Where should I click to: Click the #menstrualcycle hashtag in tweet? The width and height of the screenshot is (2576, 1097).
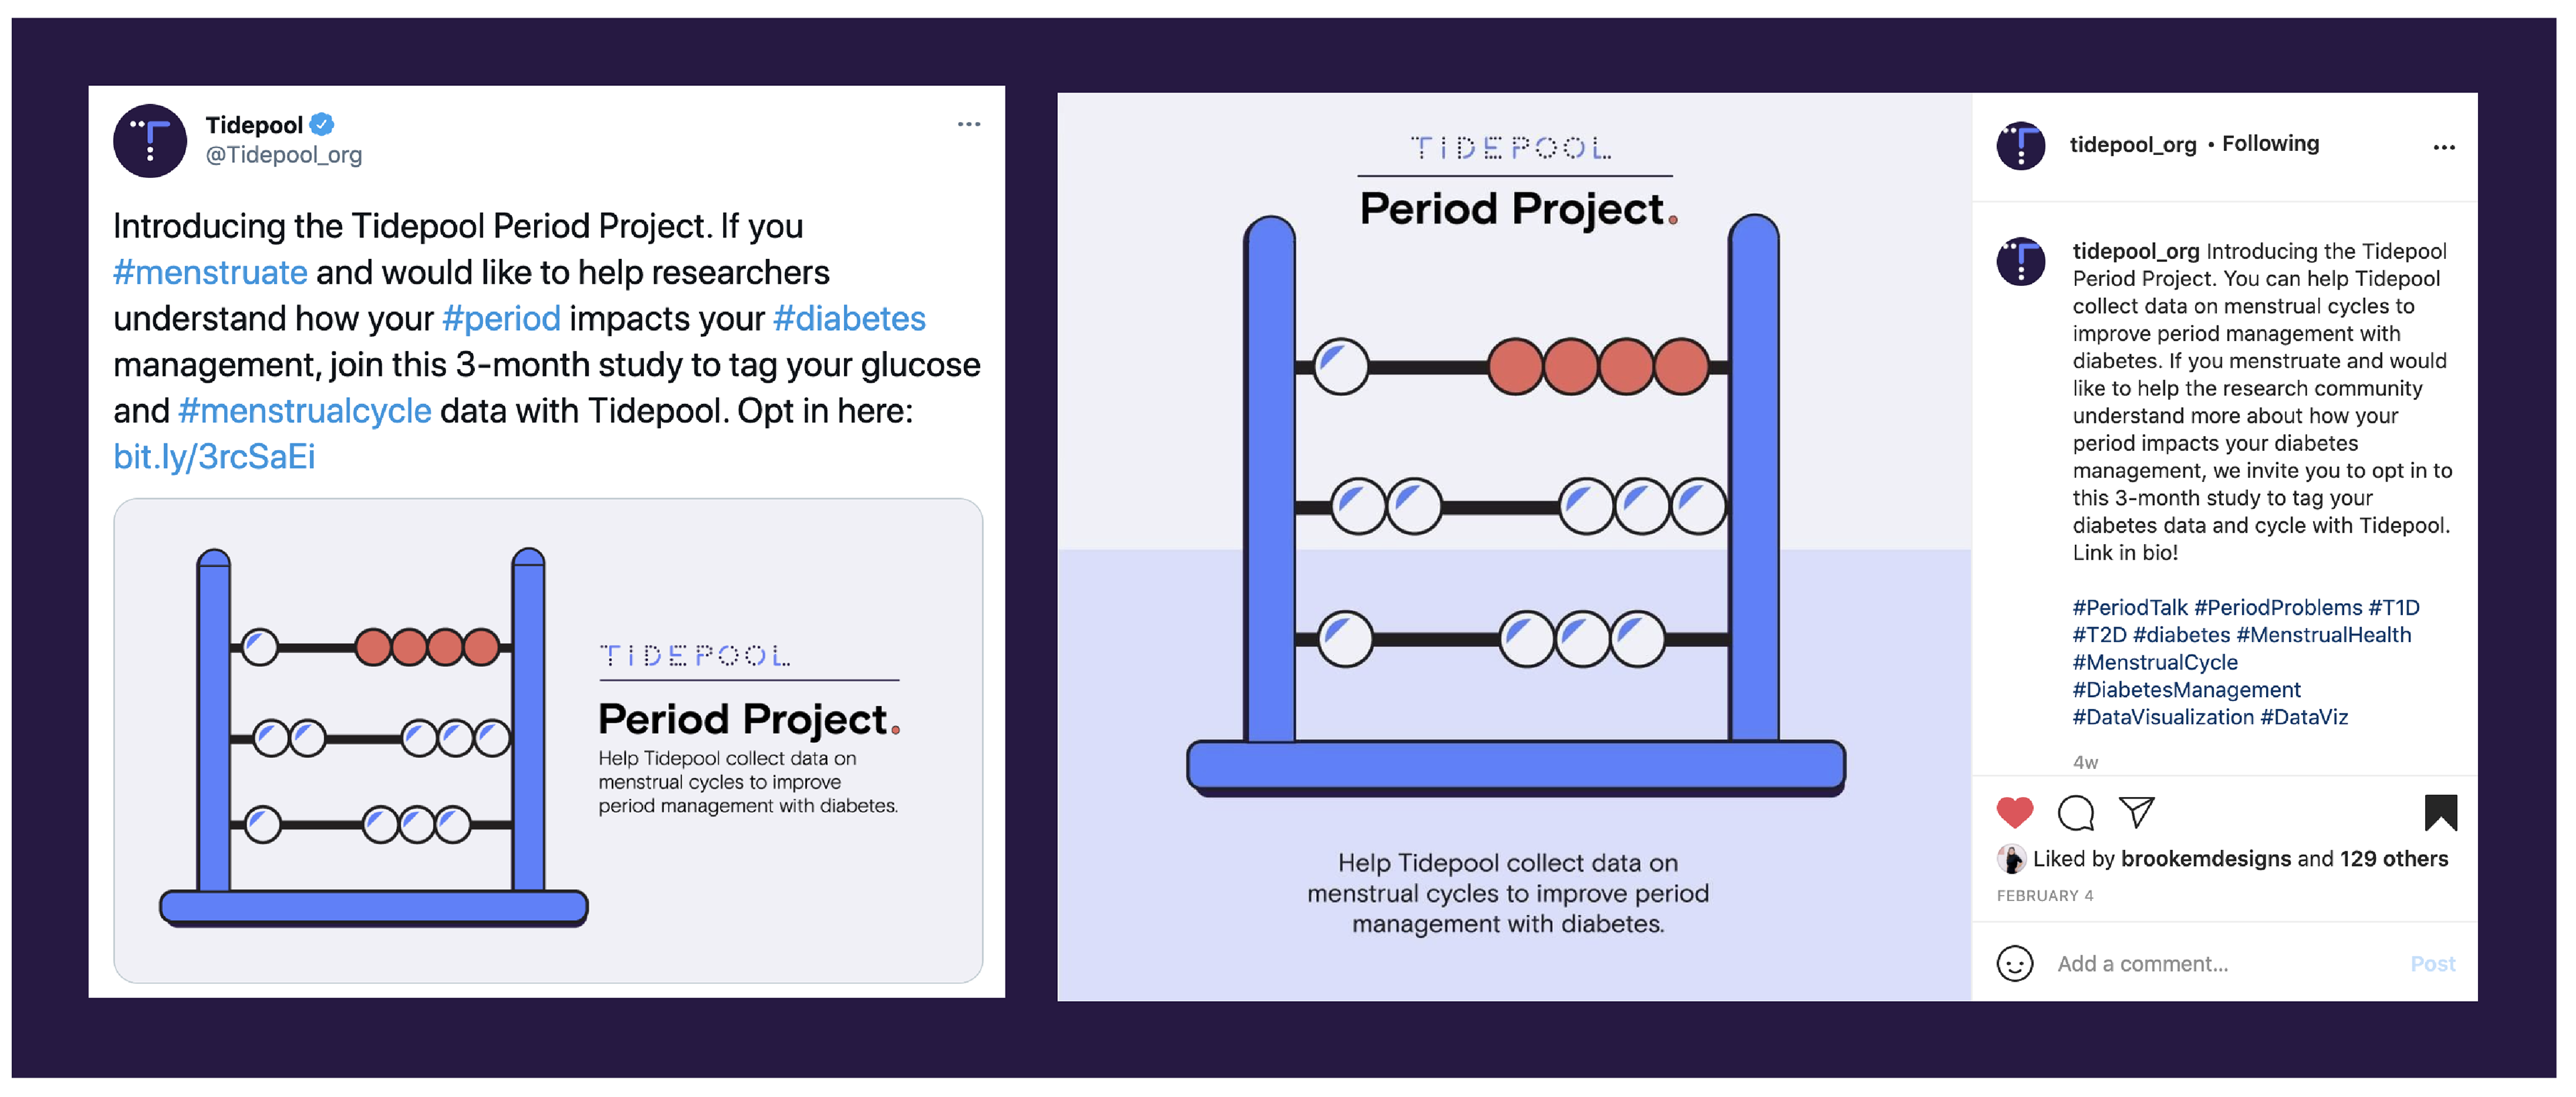coord(305,411)
